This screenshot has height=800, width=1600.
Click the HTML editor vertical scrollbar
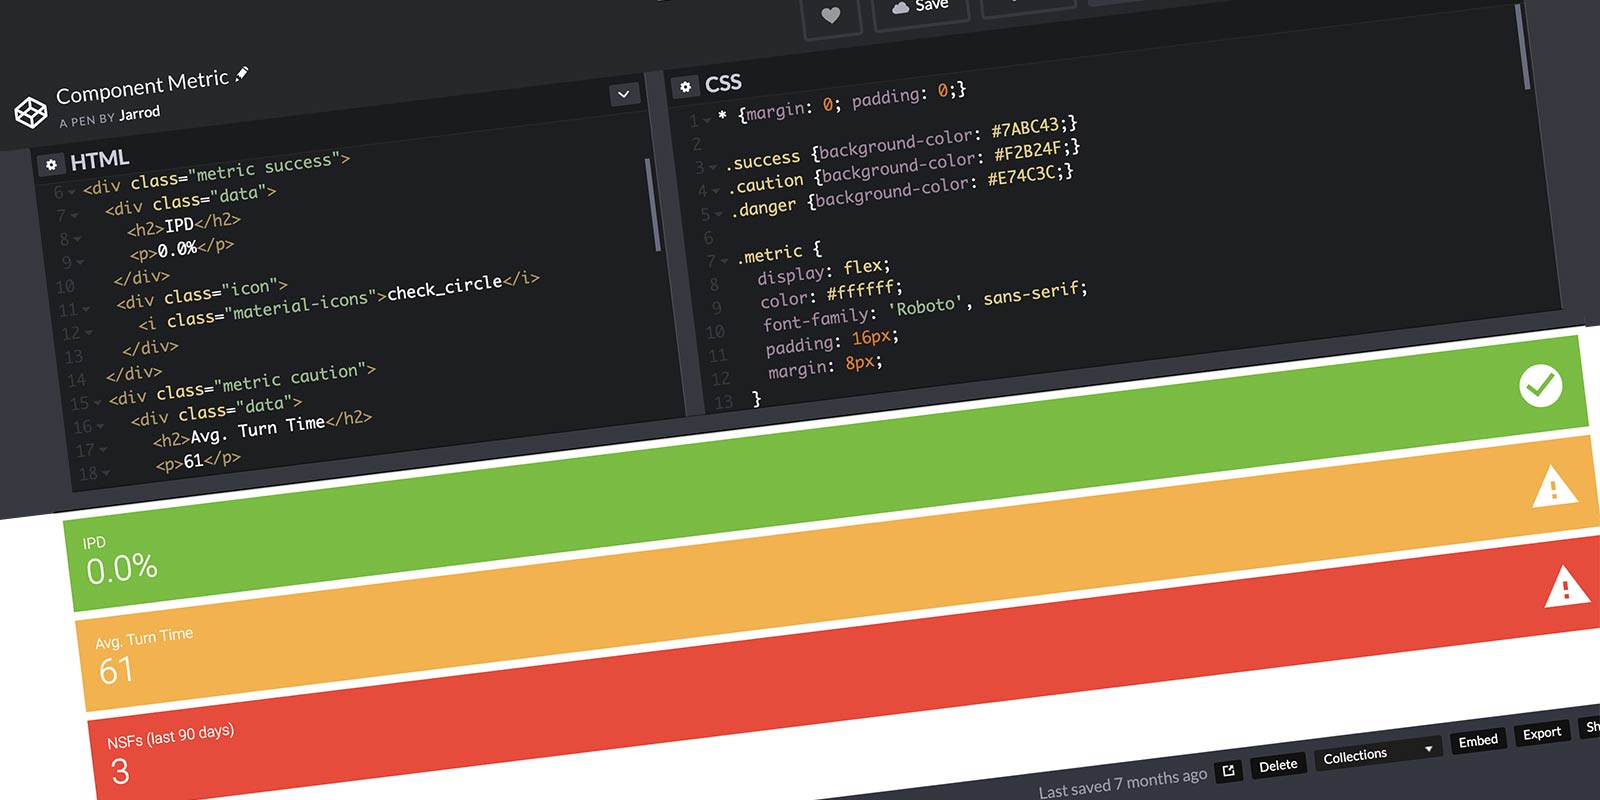pyautogui.click(x=651, y=205)
